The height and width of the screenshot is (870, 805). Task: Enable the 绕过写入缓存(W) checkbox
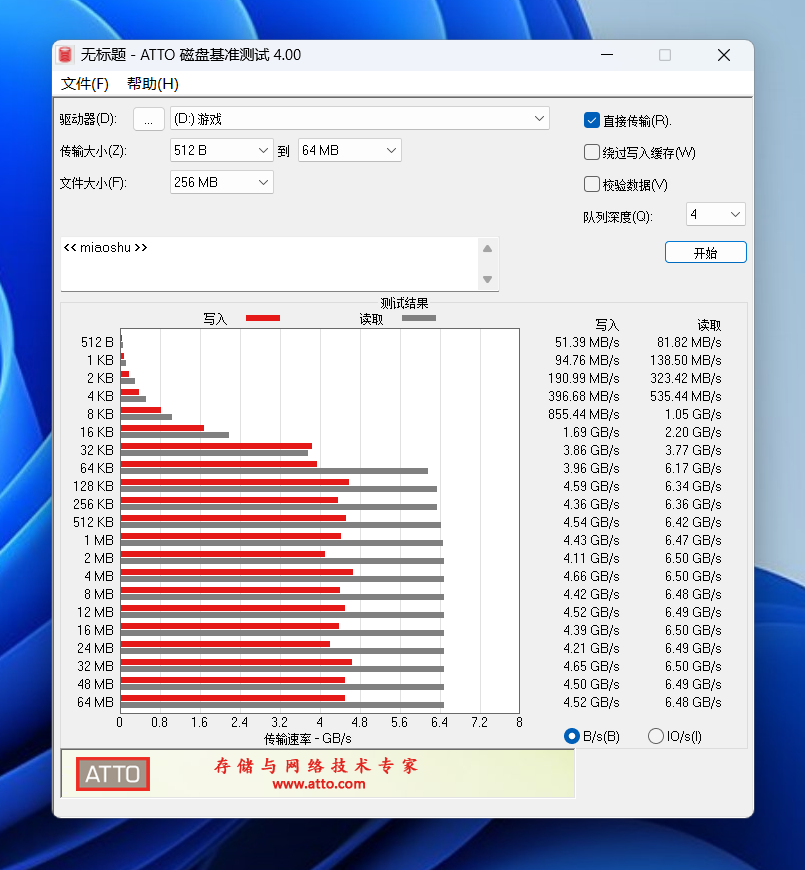pos(591,152)
